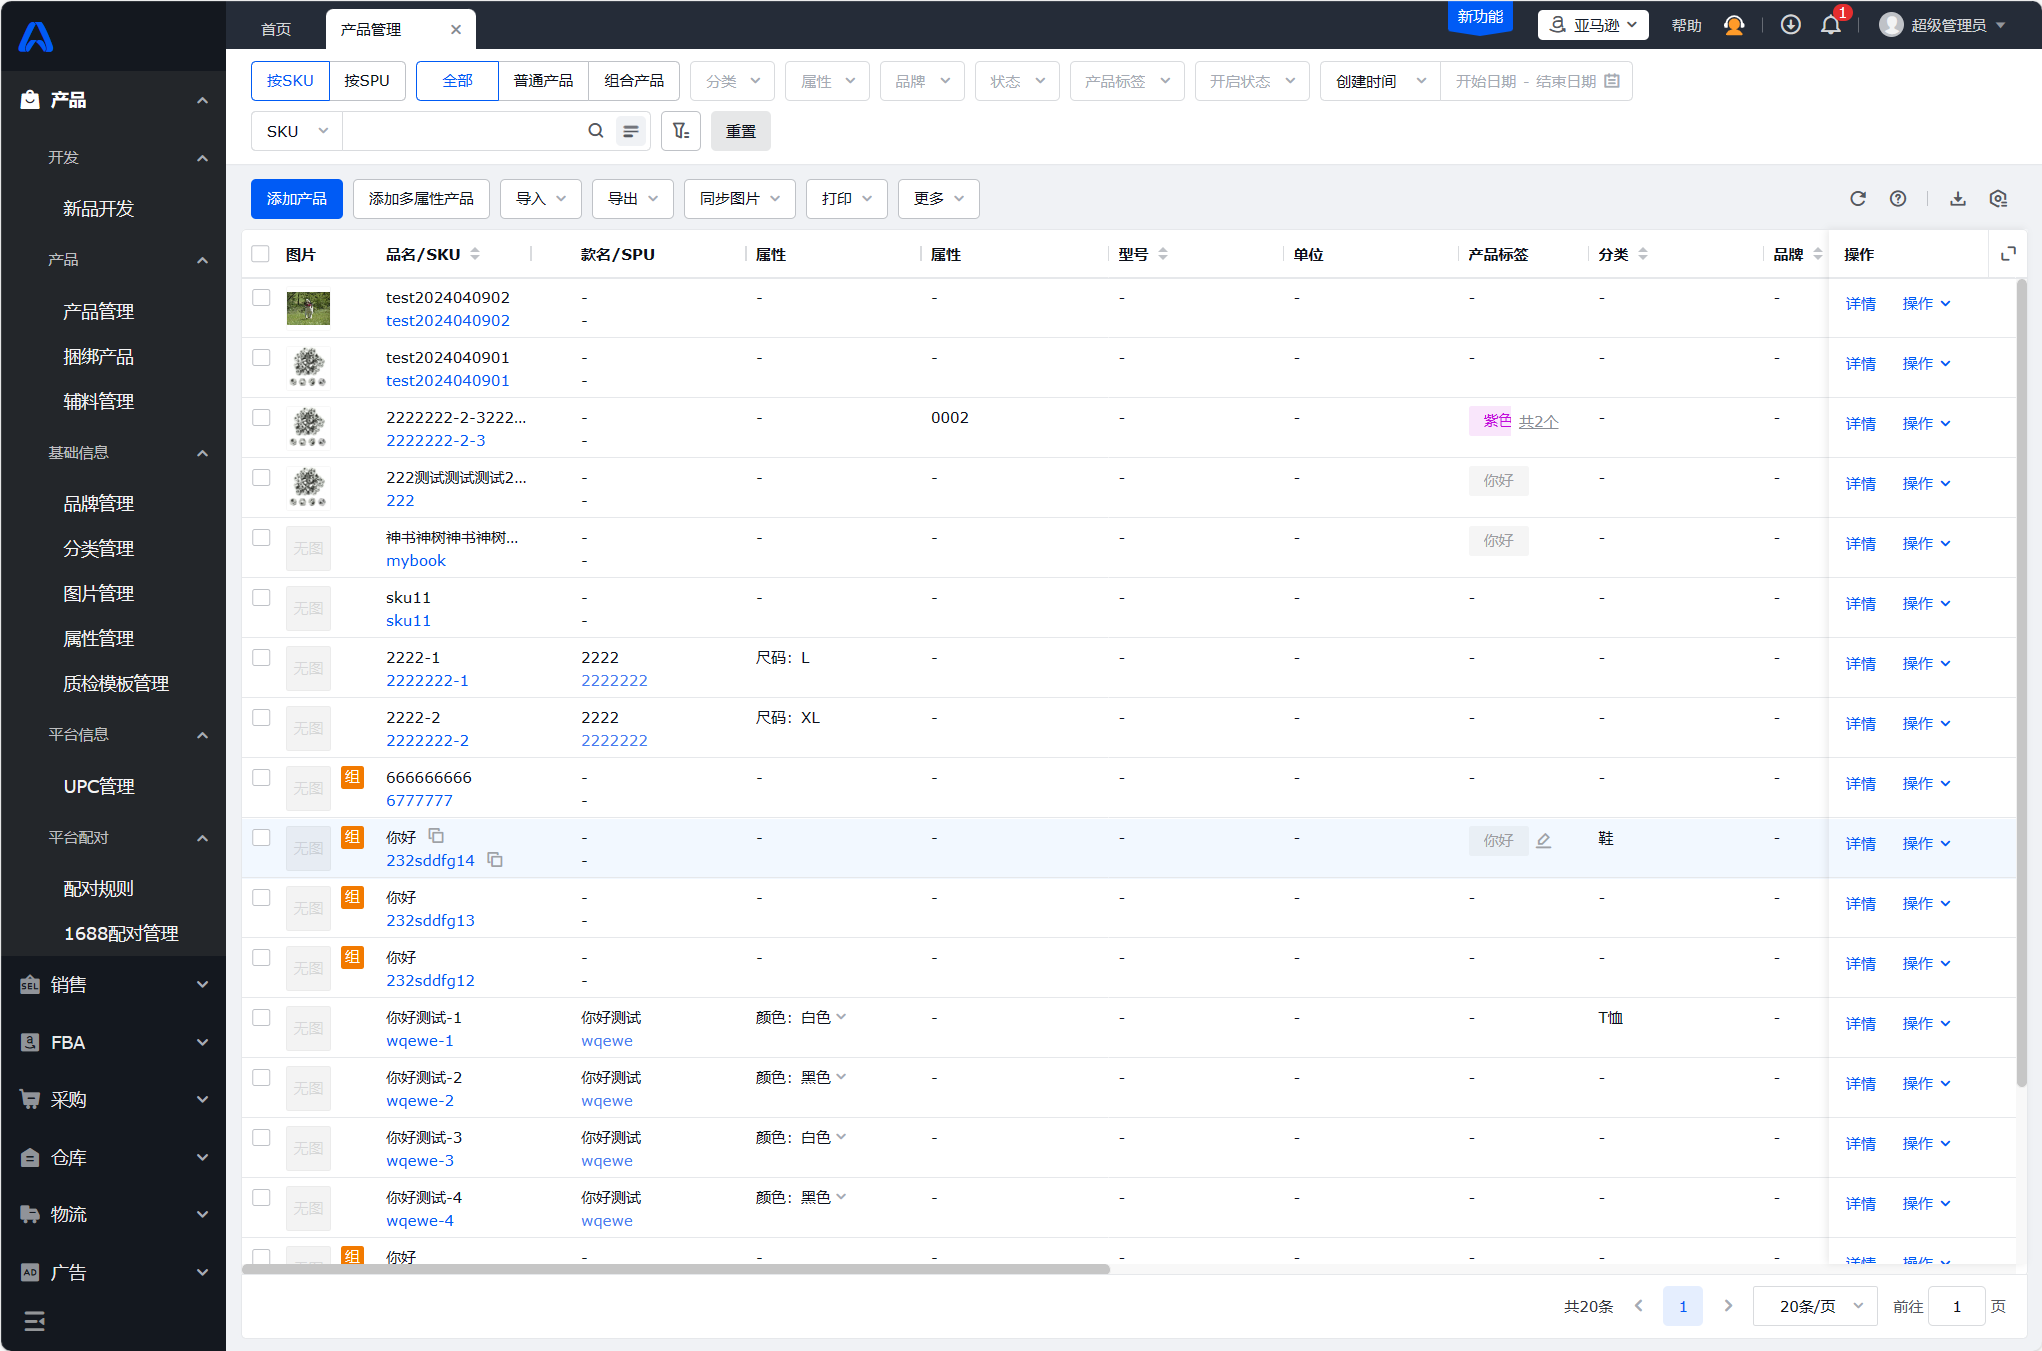Switch to the 首页 tab

pyautogui.click(x=276, y=29)
